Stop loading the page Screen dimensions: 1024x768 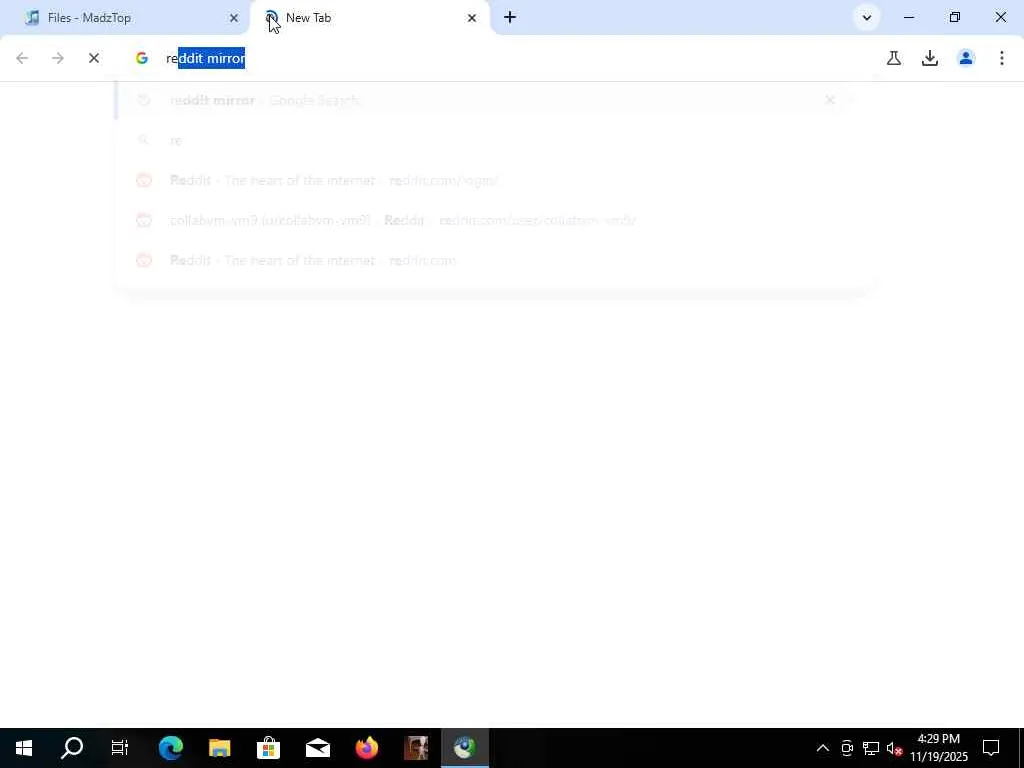click(x=94, y=58)
